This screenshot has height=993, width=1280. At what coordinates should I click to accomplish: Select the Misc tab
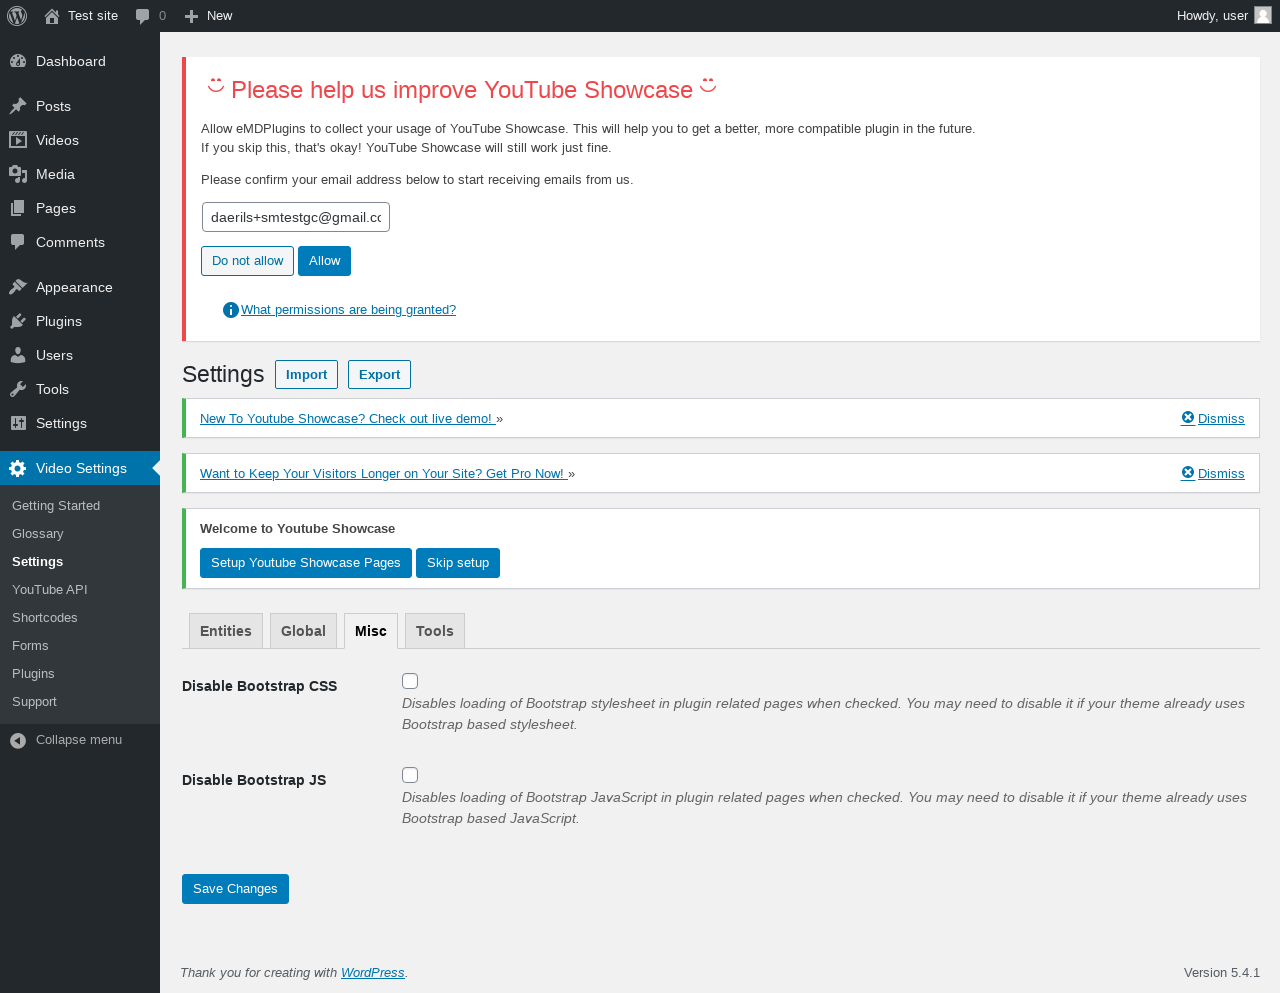[x=371, y=631]
